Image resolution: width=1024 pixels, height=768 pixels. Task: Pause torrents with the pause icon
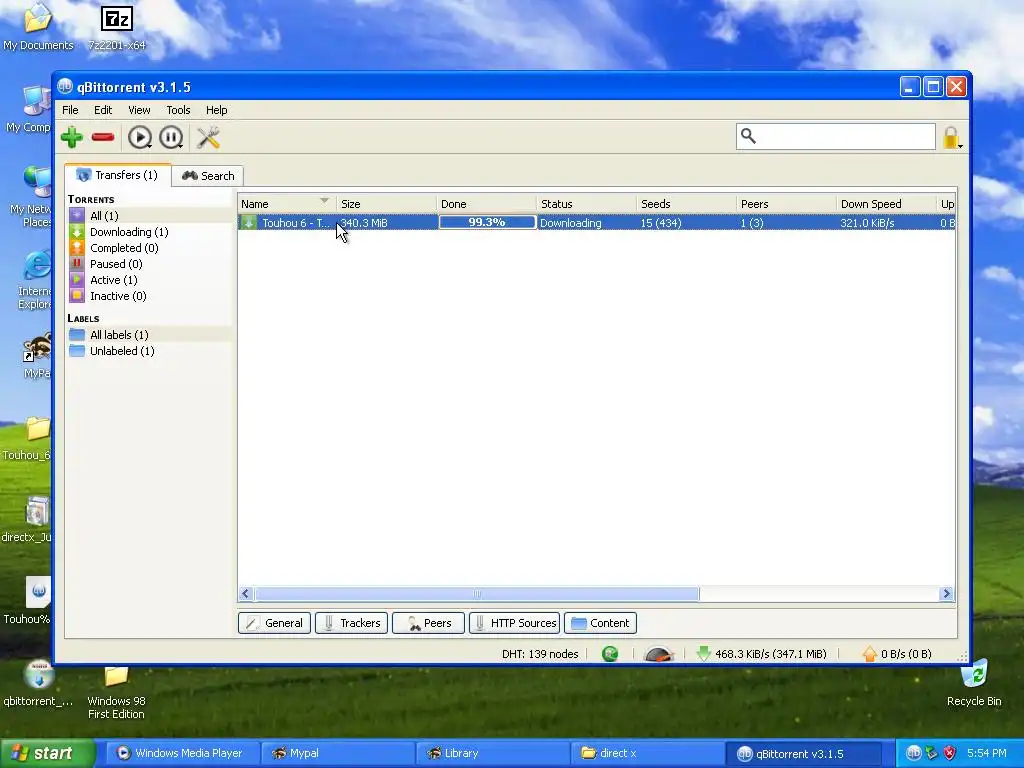[x=171, y=138]
